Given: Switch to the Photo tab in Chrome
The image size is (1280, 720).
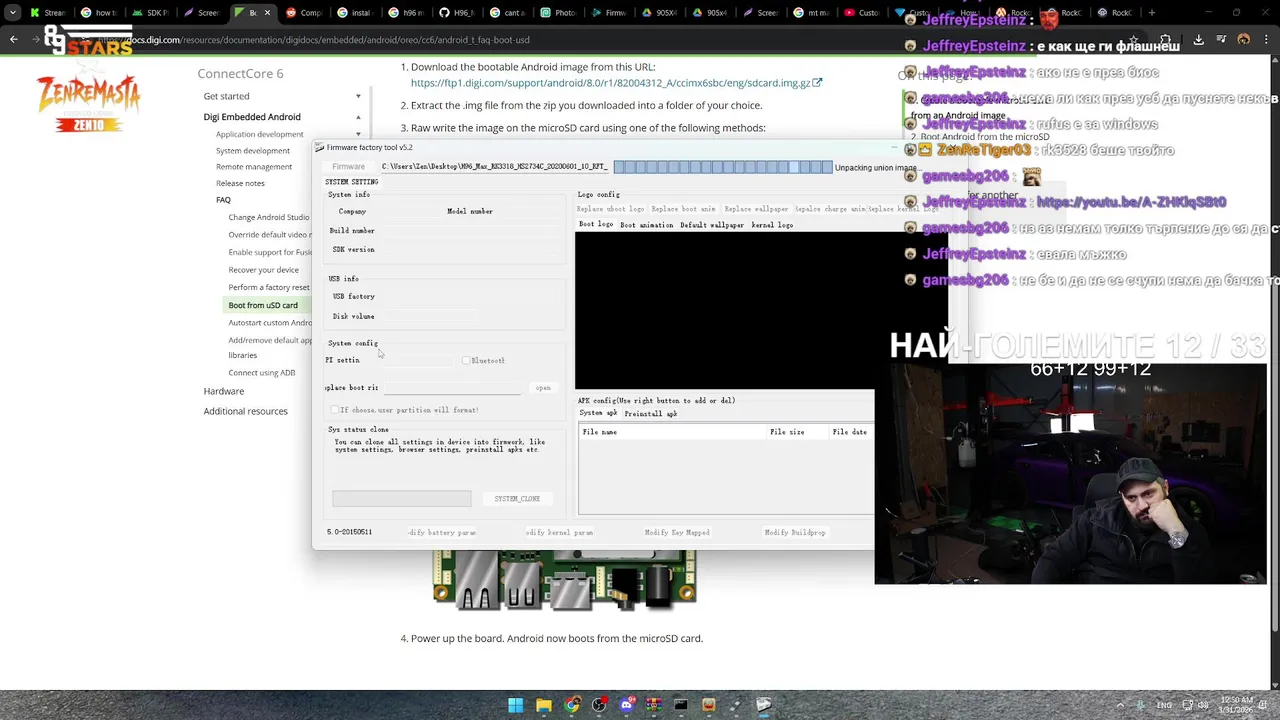Looking at the screenshot, I should (558, 13).
